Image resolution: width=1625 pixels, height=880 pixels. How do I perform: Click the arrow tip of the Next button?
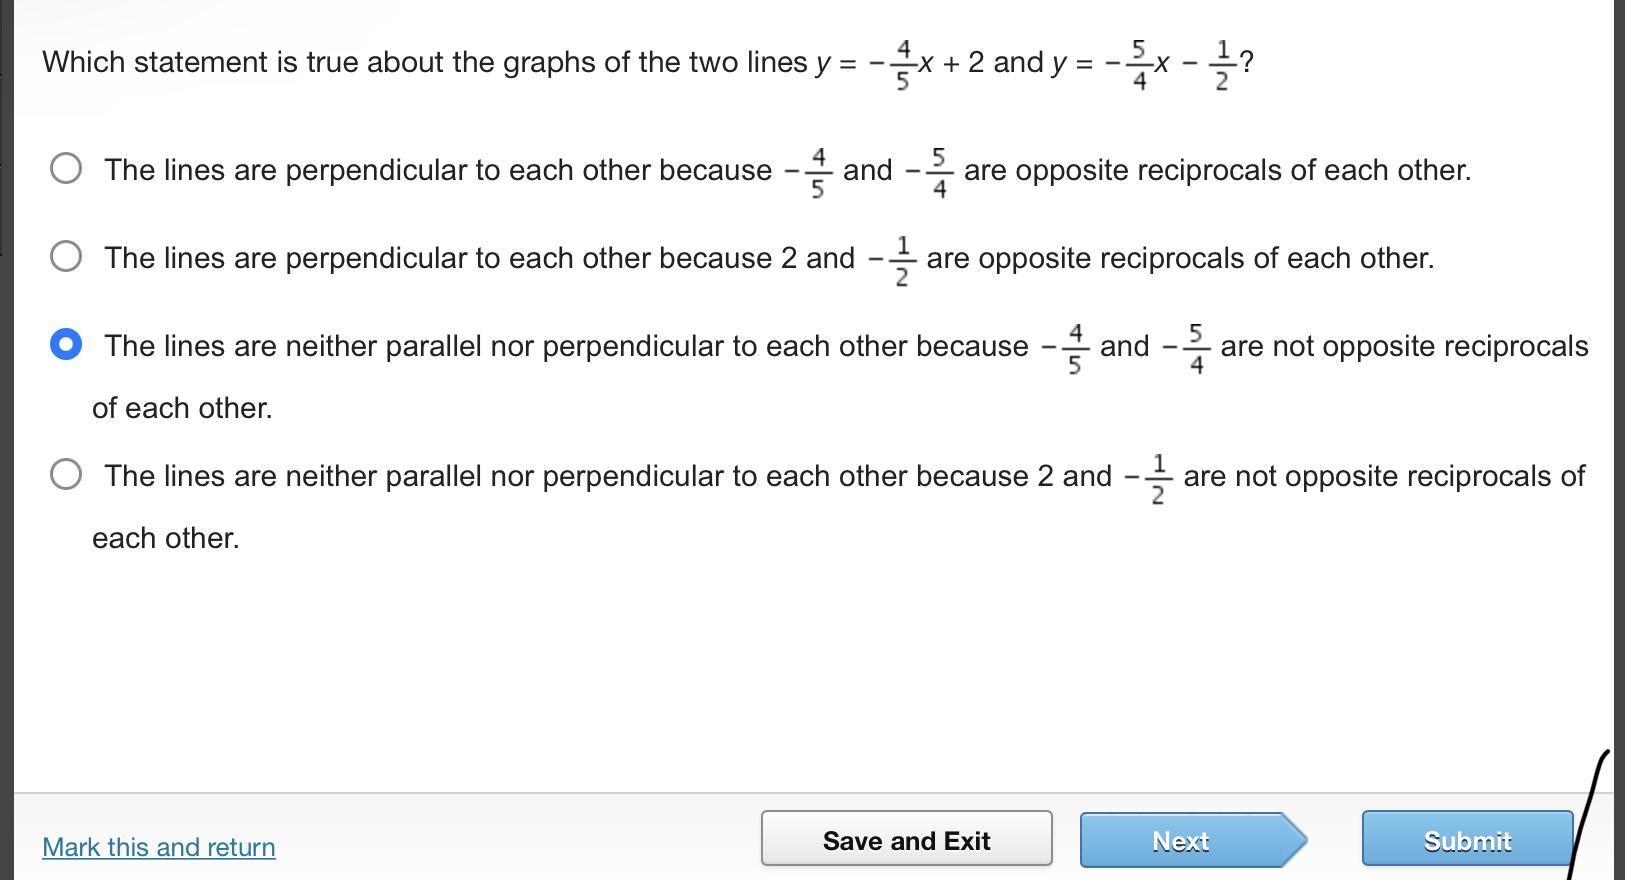pyautogui.click(x=1294, y=841)
